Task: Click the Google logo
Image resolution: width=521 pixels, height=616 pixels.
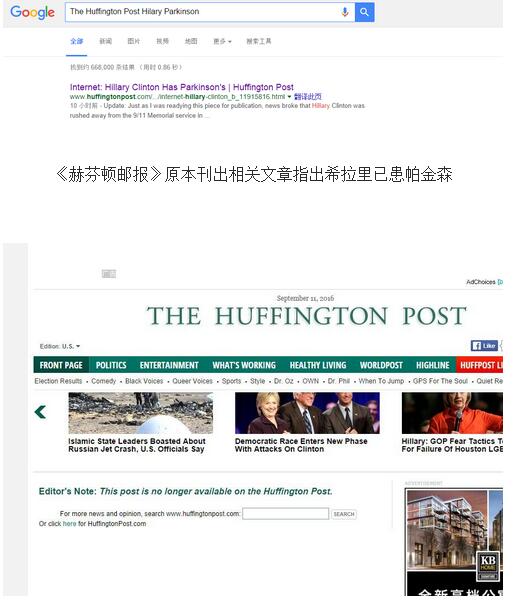Action: tap(32, 13)
